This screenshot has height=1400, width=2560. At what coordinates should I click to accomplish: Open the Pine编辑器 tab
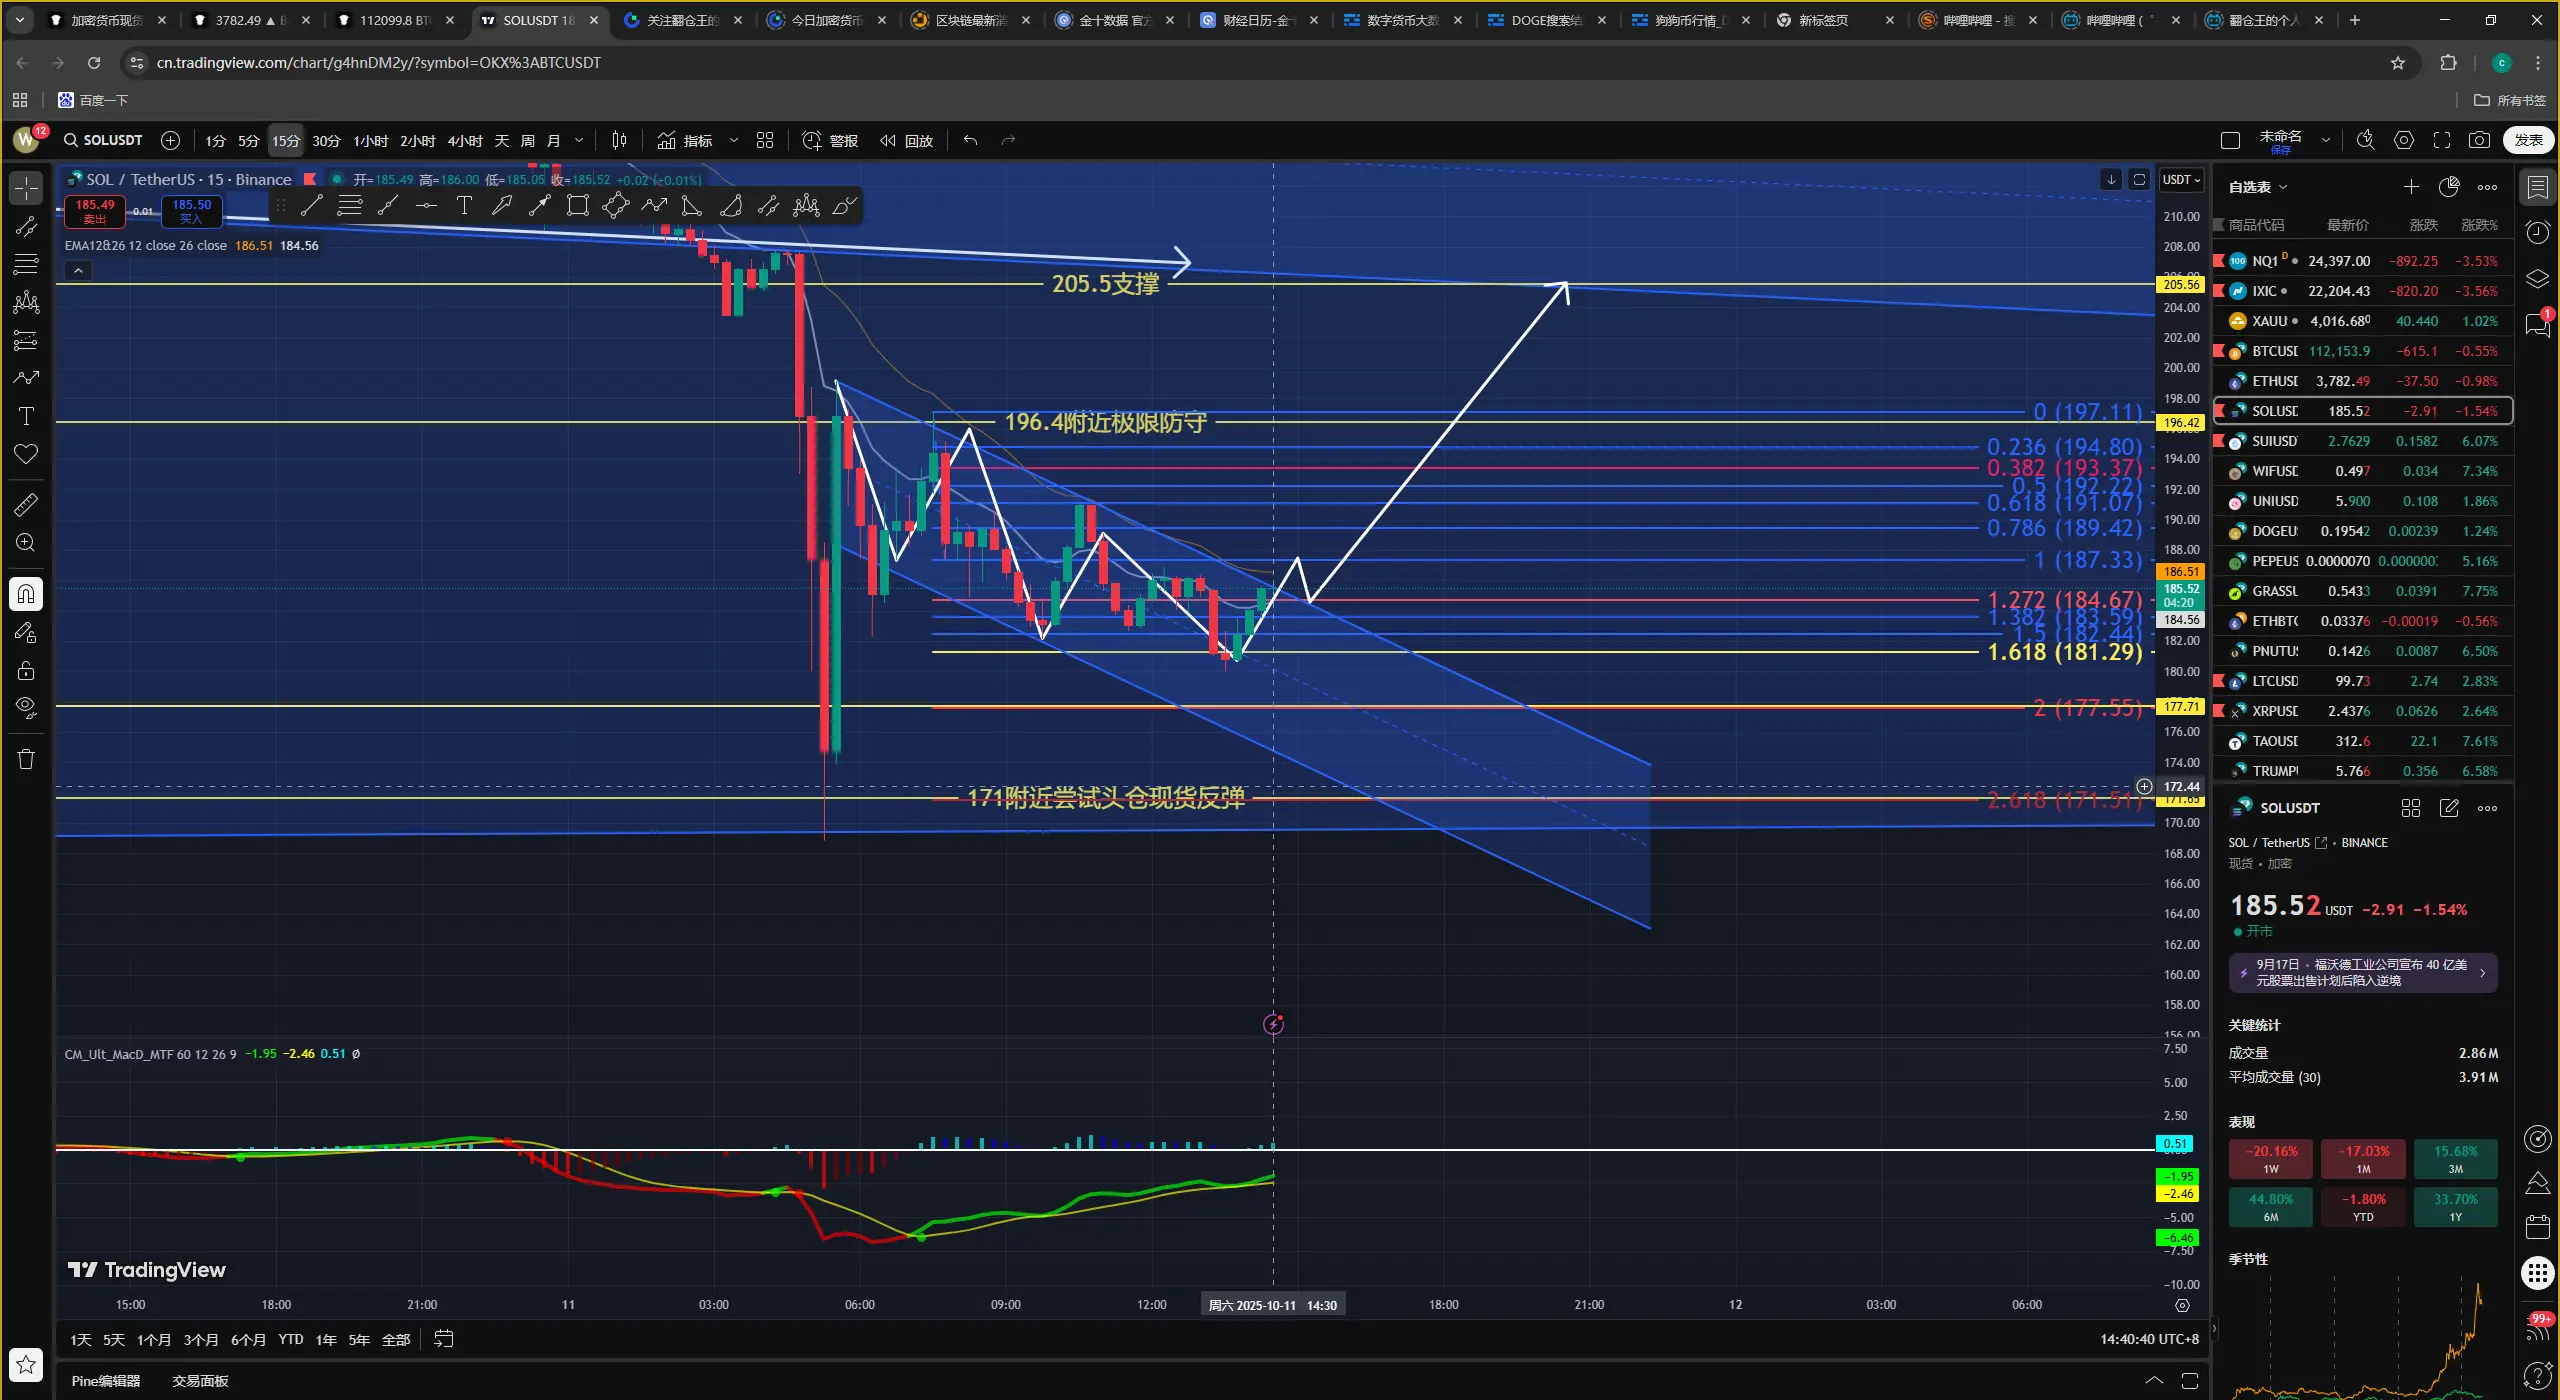106,1381
